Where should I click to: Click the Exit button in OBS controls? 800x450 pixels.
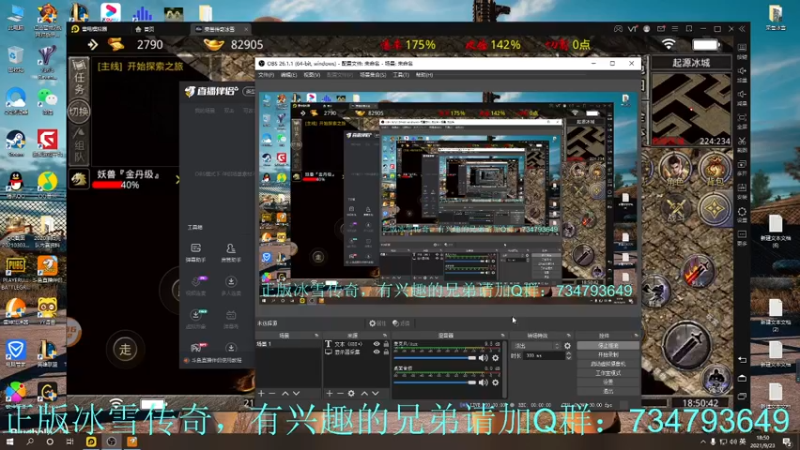pyautogui.click(x=608, y=391)
